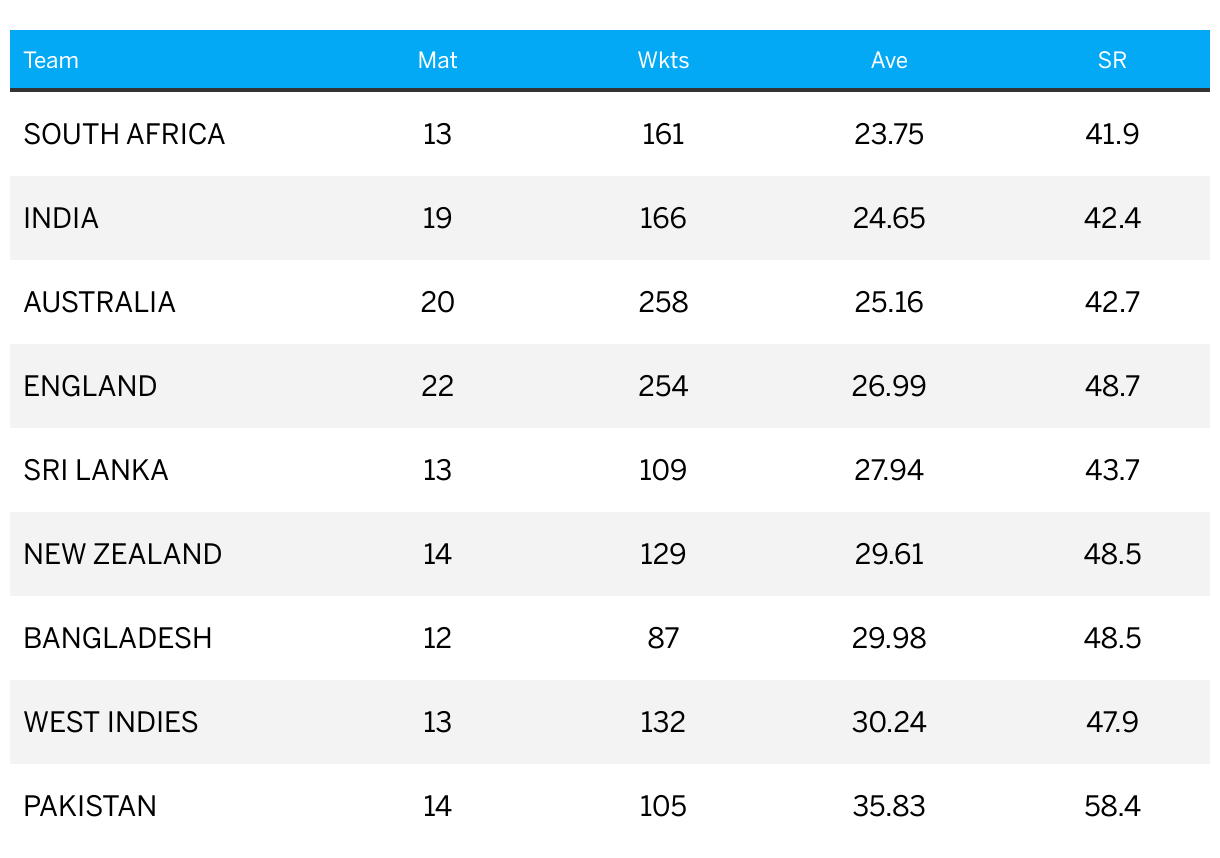Click India's 42.4 strike rate cell

(1112, 218)
